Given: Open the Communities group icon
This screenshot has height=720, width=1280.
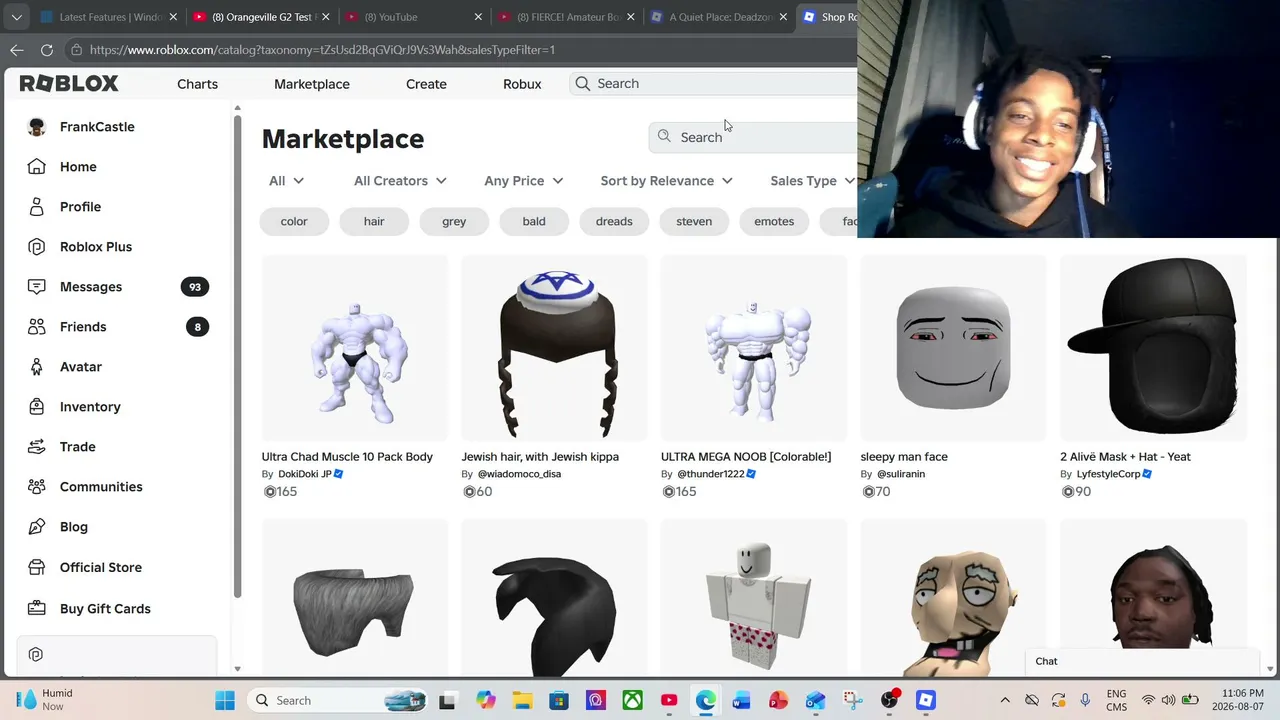Looking at the screenshot, I should click(37, 487).
